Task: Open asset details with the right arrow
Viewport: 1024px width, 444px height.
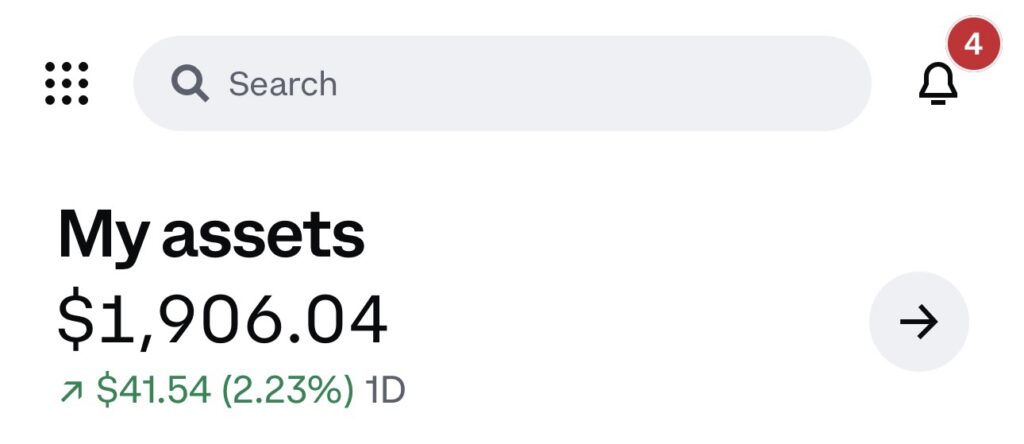Action: point(919,321)
